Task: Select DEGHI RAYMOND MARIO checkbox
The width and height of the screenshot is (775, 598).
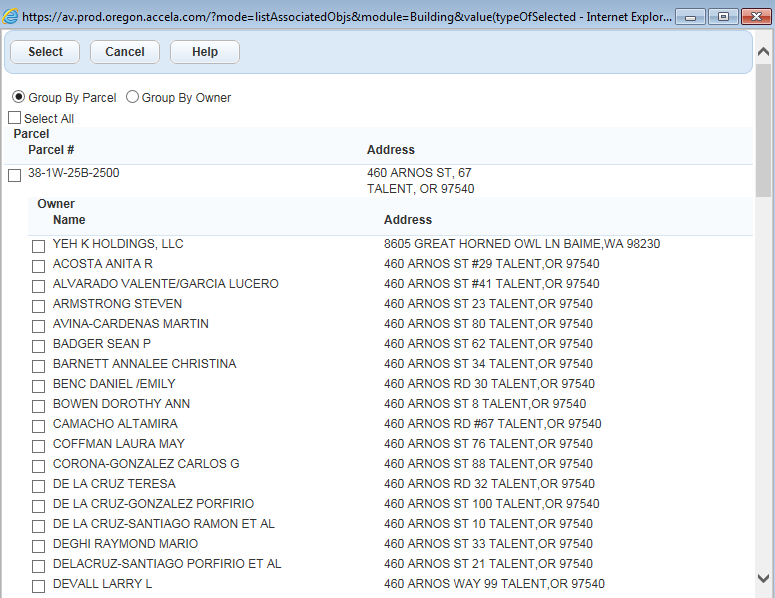Action: [x=38, y=546]
